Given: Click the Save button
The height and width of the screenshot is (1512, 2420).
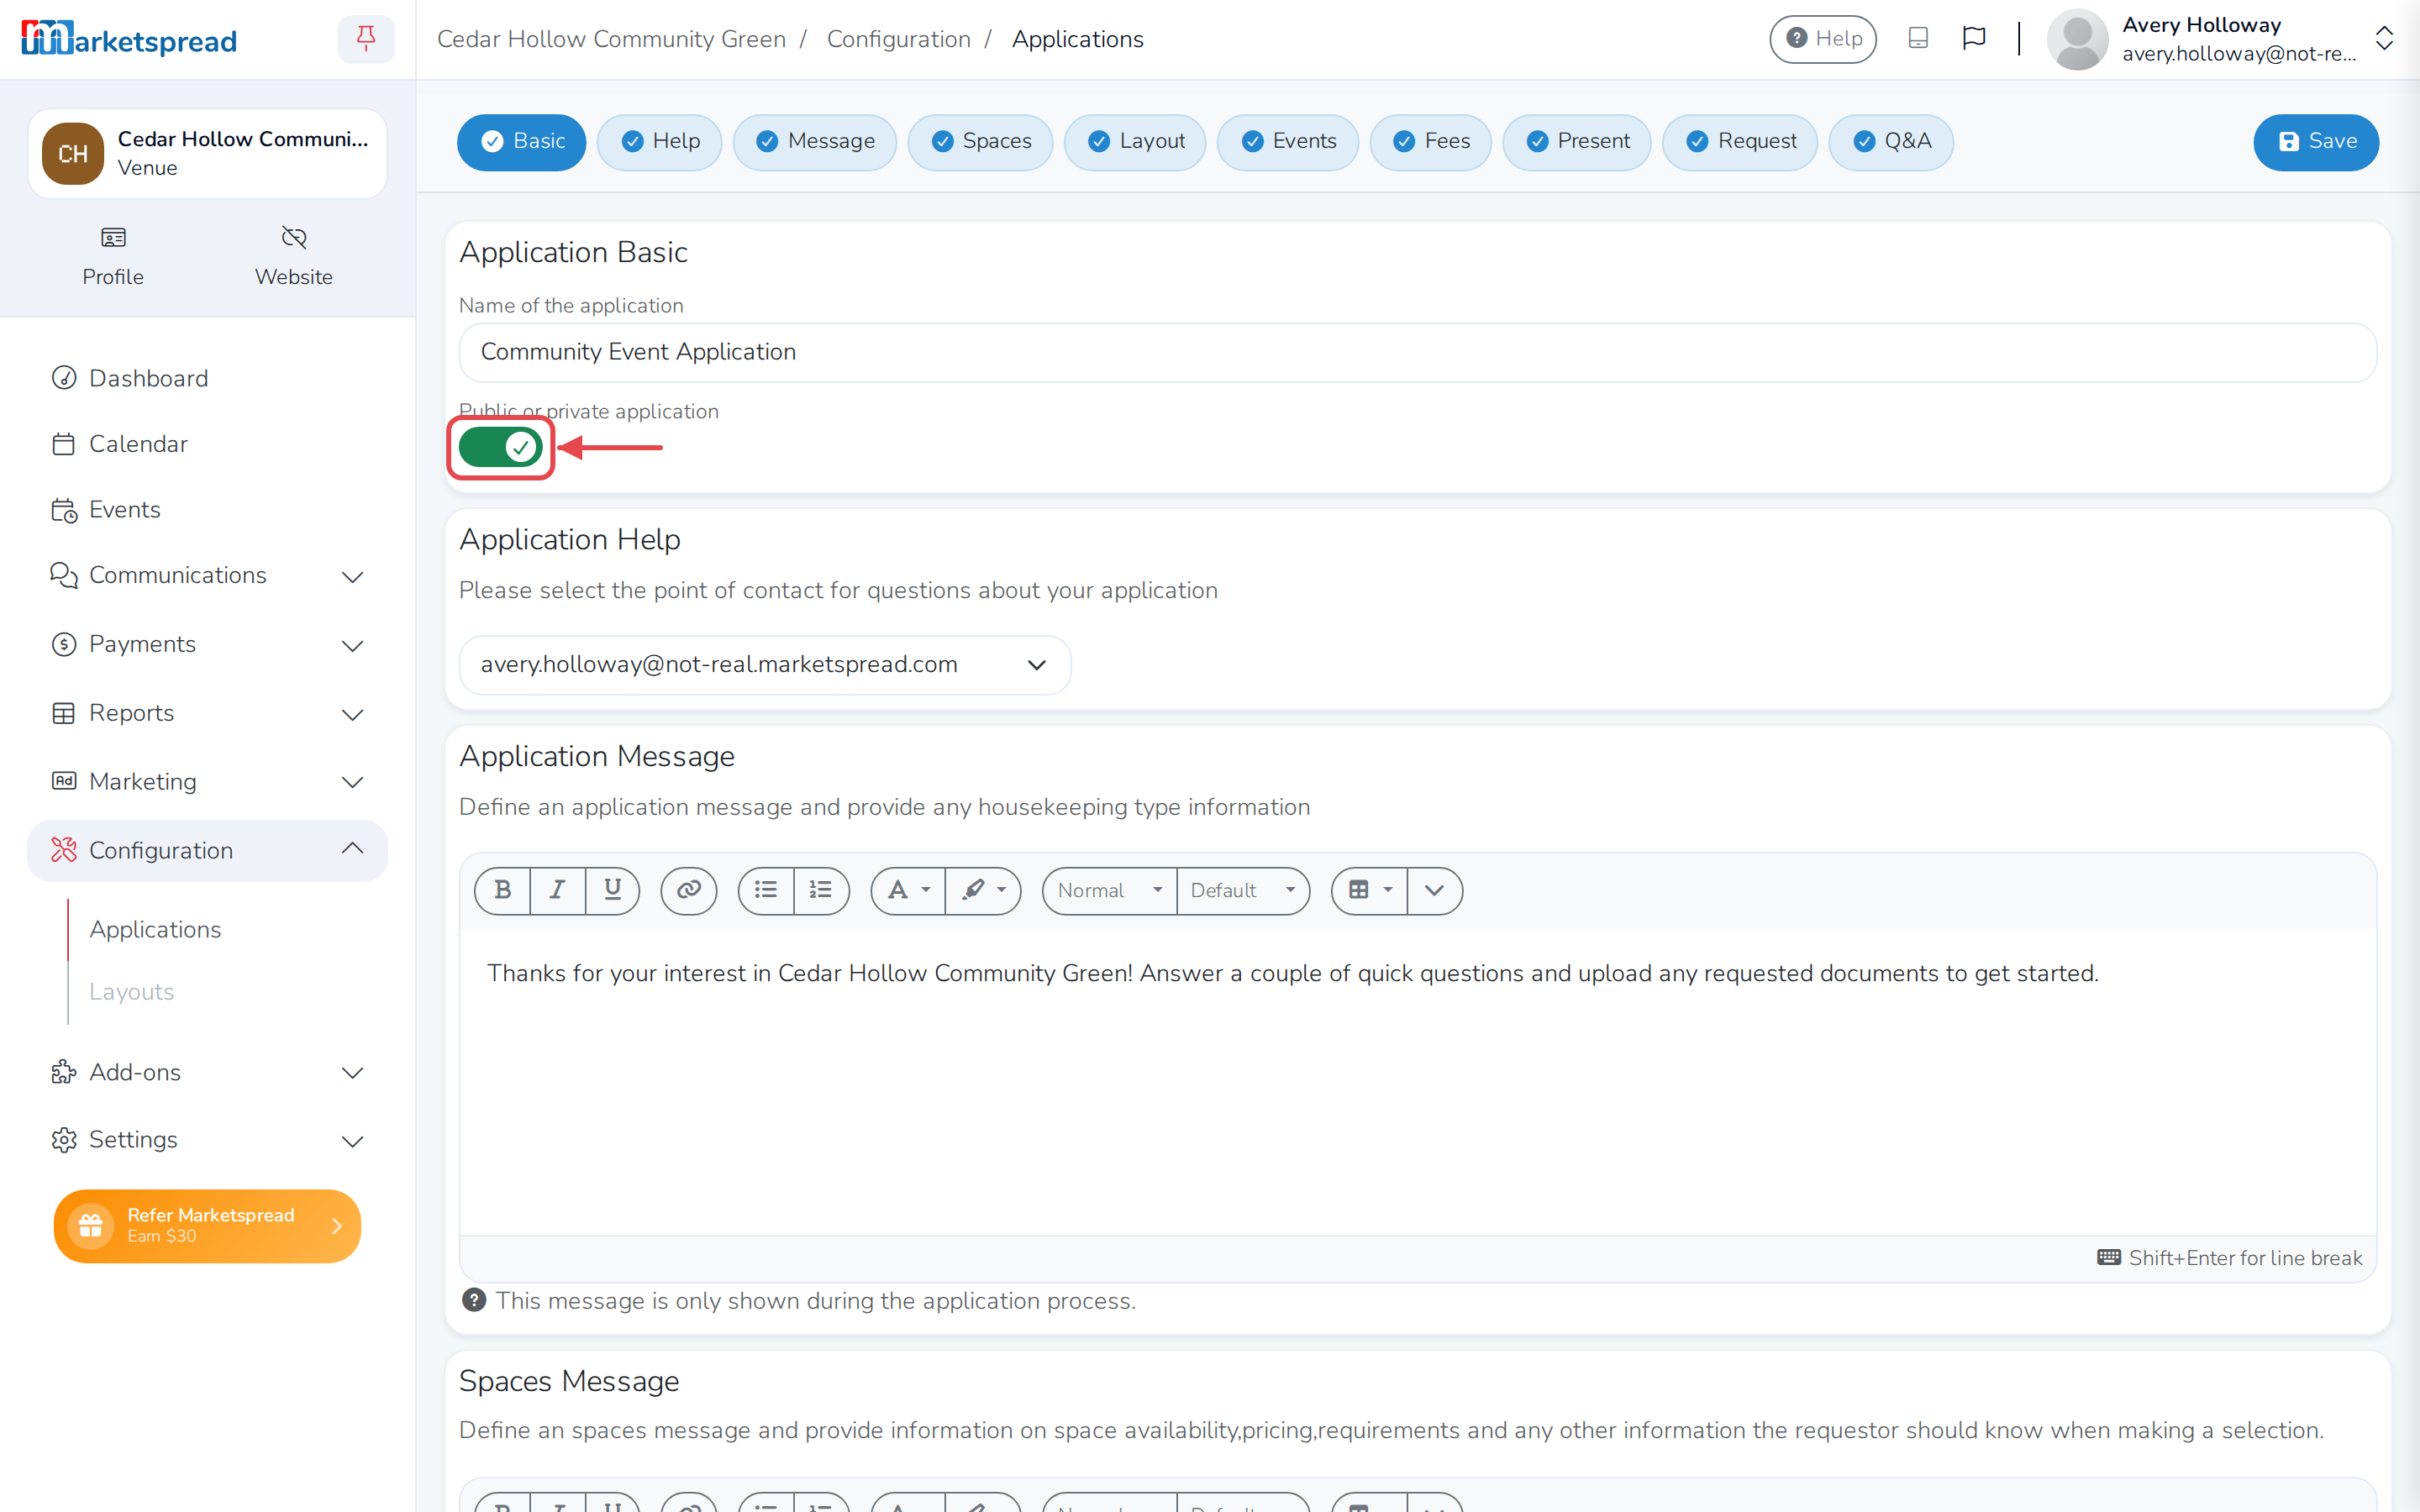Looking at the screenshot, I should [2316, 142].
